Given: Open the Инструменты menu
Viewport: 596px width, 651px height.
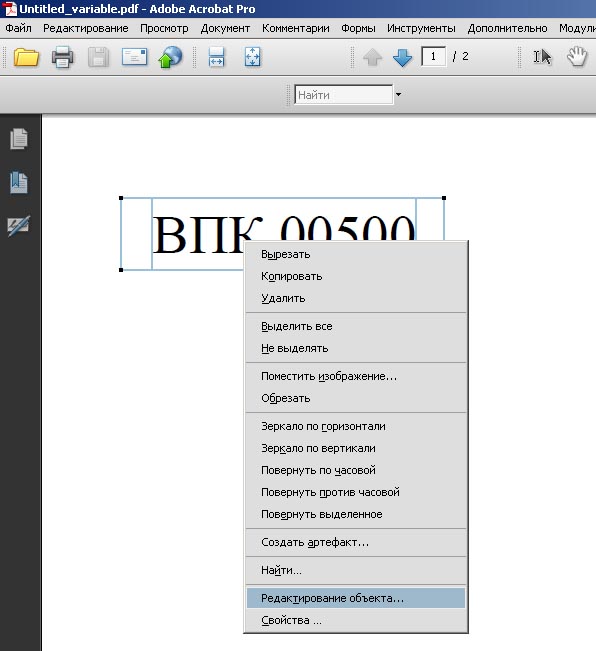Looking at the screenshot, I should click(421, 28).
